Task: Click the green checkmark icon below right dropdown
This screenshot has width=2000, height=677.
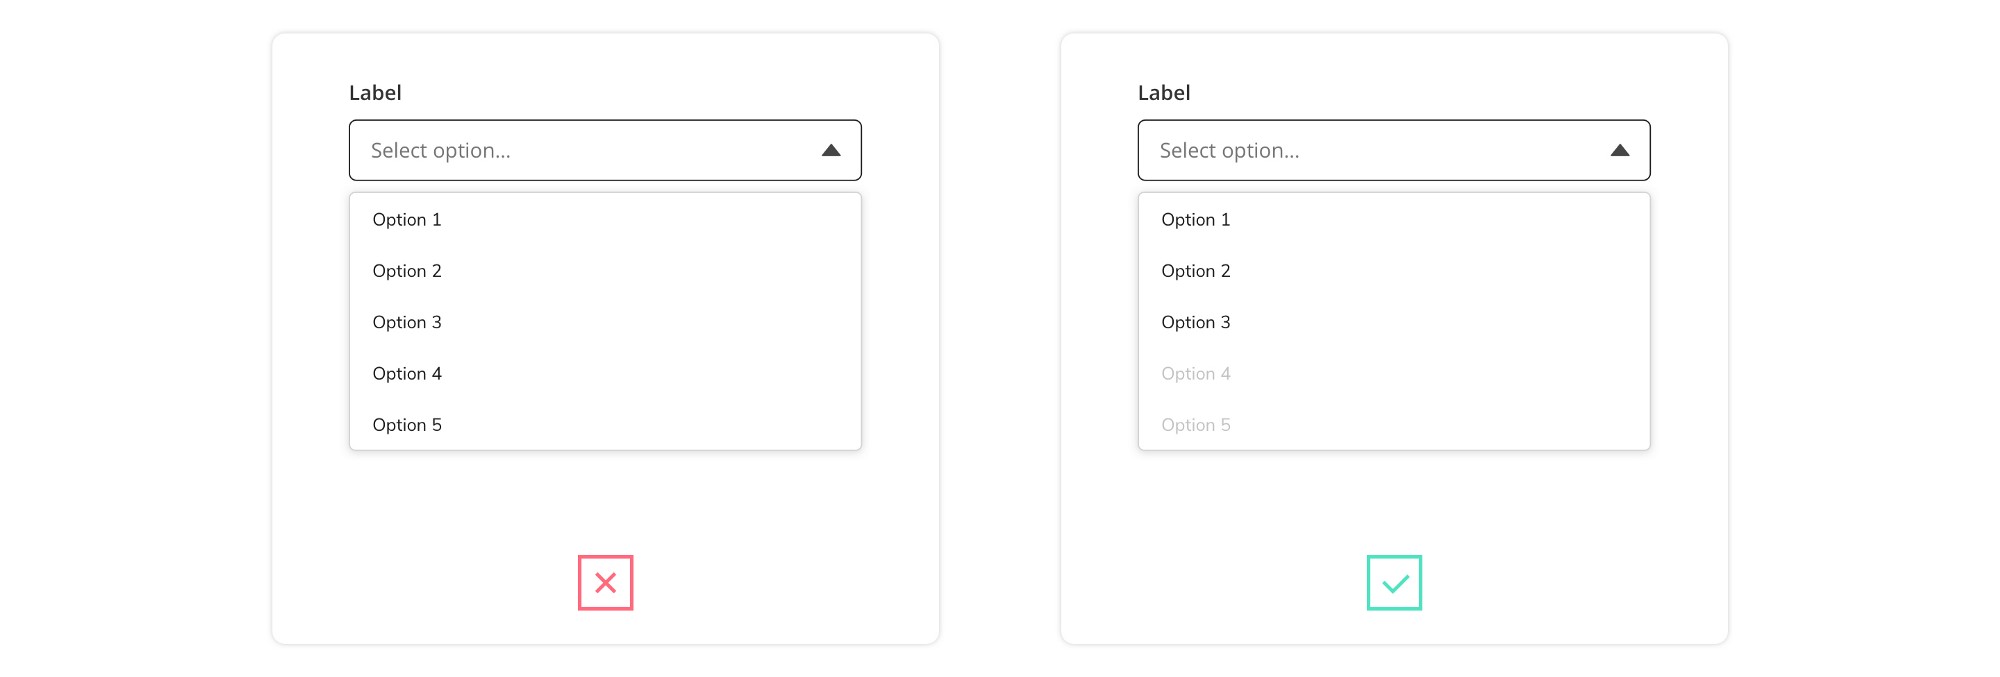Action: 1394,583
